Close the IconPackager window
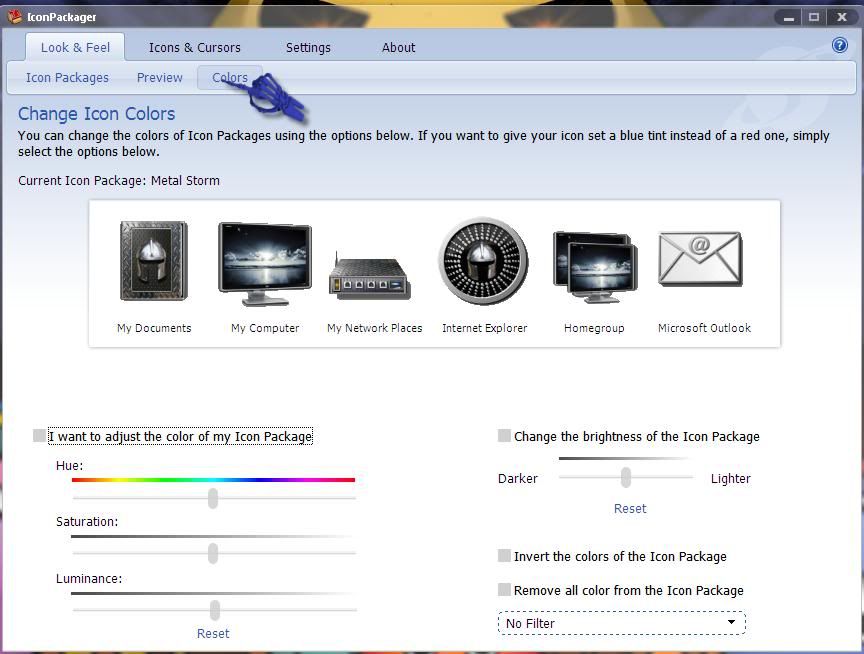Screen dimensions: 864x654 click(841, 18)
